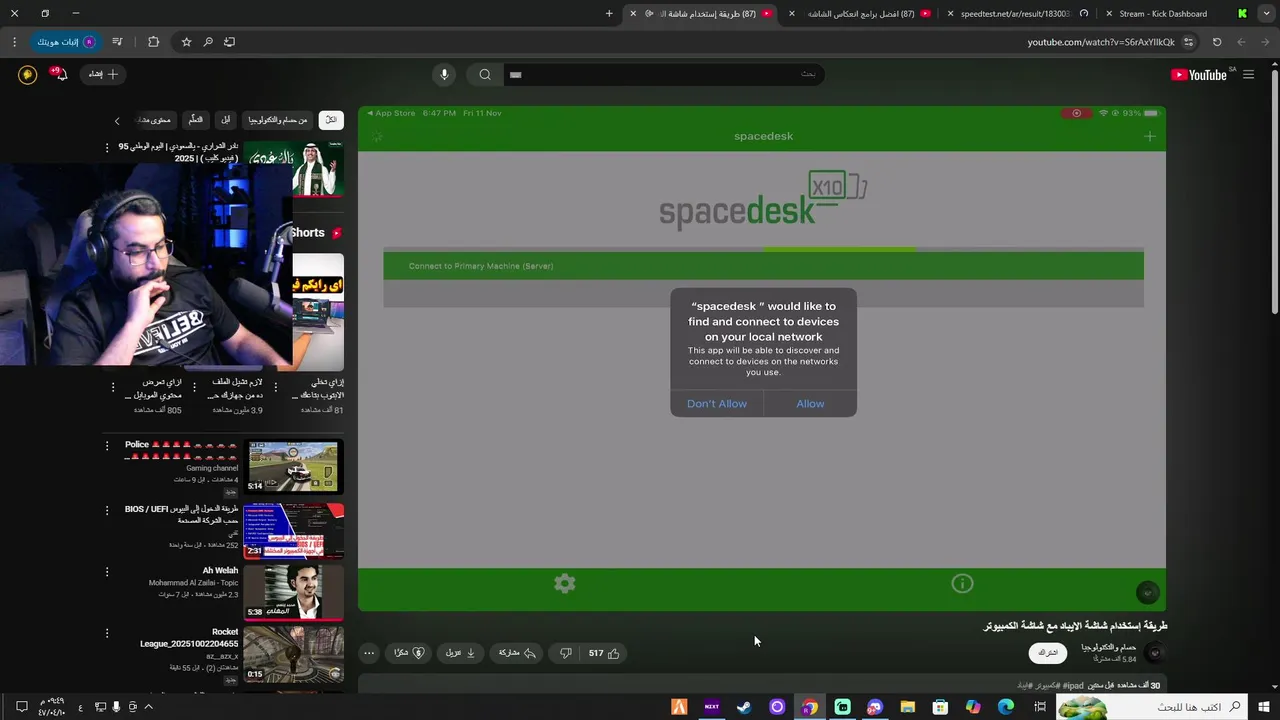
Task: Open the Windows Start button
Action: 1264,707
